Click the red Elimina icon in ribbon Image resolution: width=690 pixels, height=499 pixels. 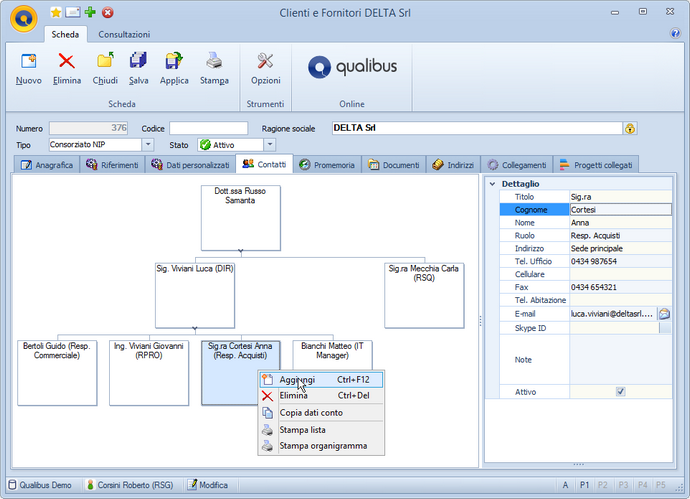(66, 61)
